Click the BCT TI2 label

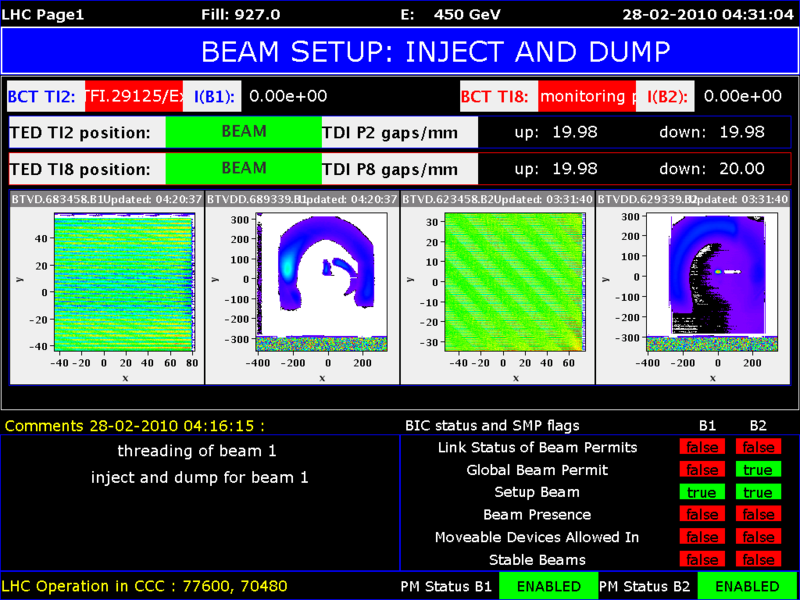click(x=46, y=96)
